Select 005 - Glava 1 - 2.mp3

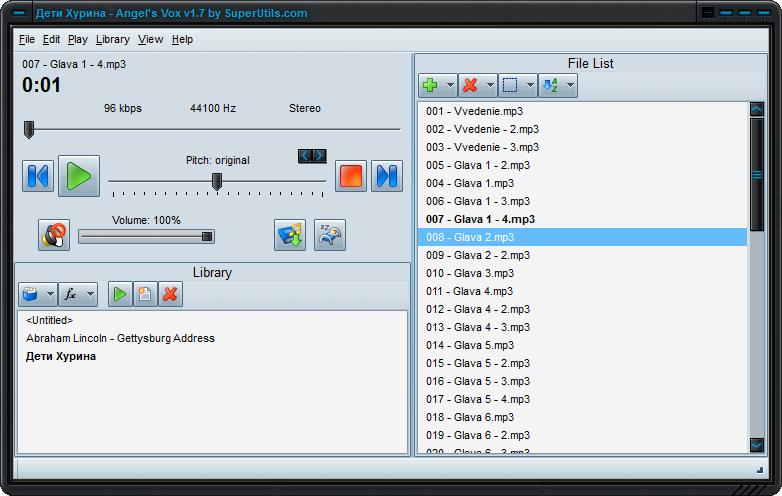(x=582, y=165)
